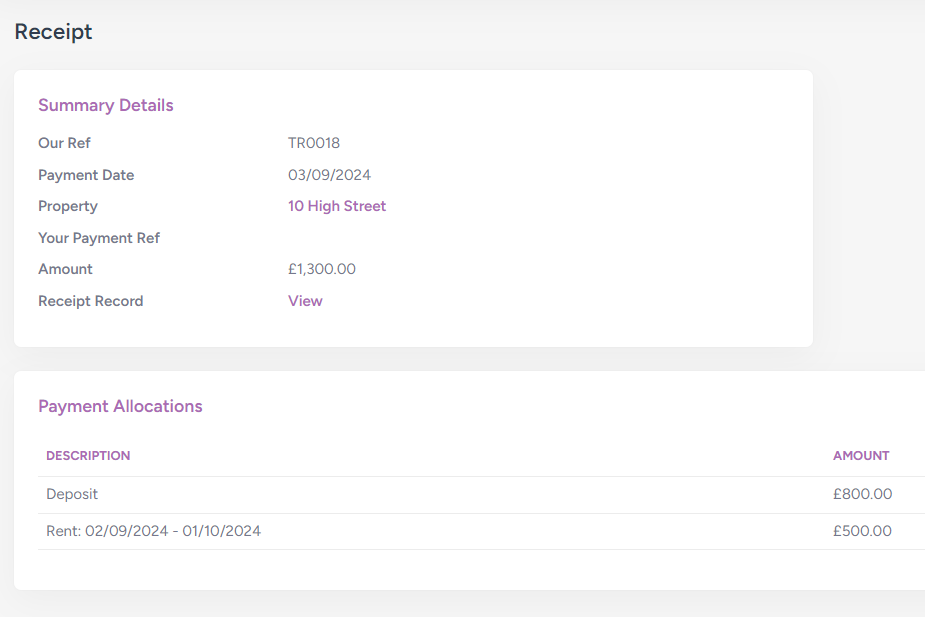Click the Amount label in Summary Details

tap(65, 269)
